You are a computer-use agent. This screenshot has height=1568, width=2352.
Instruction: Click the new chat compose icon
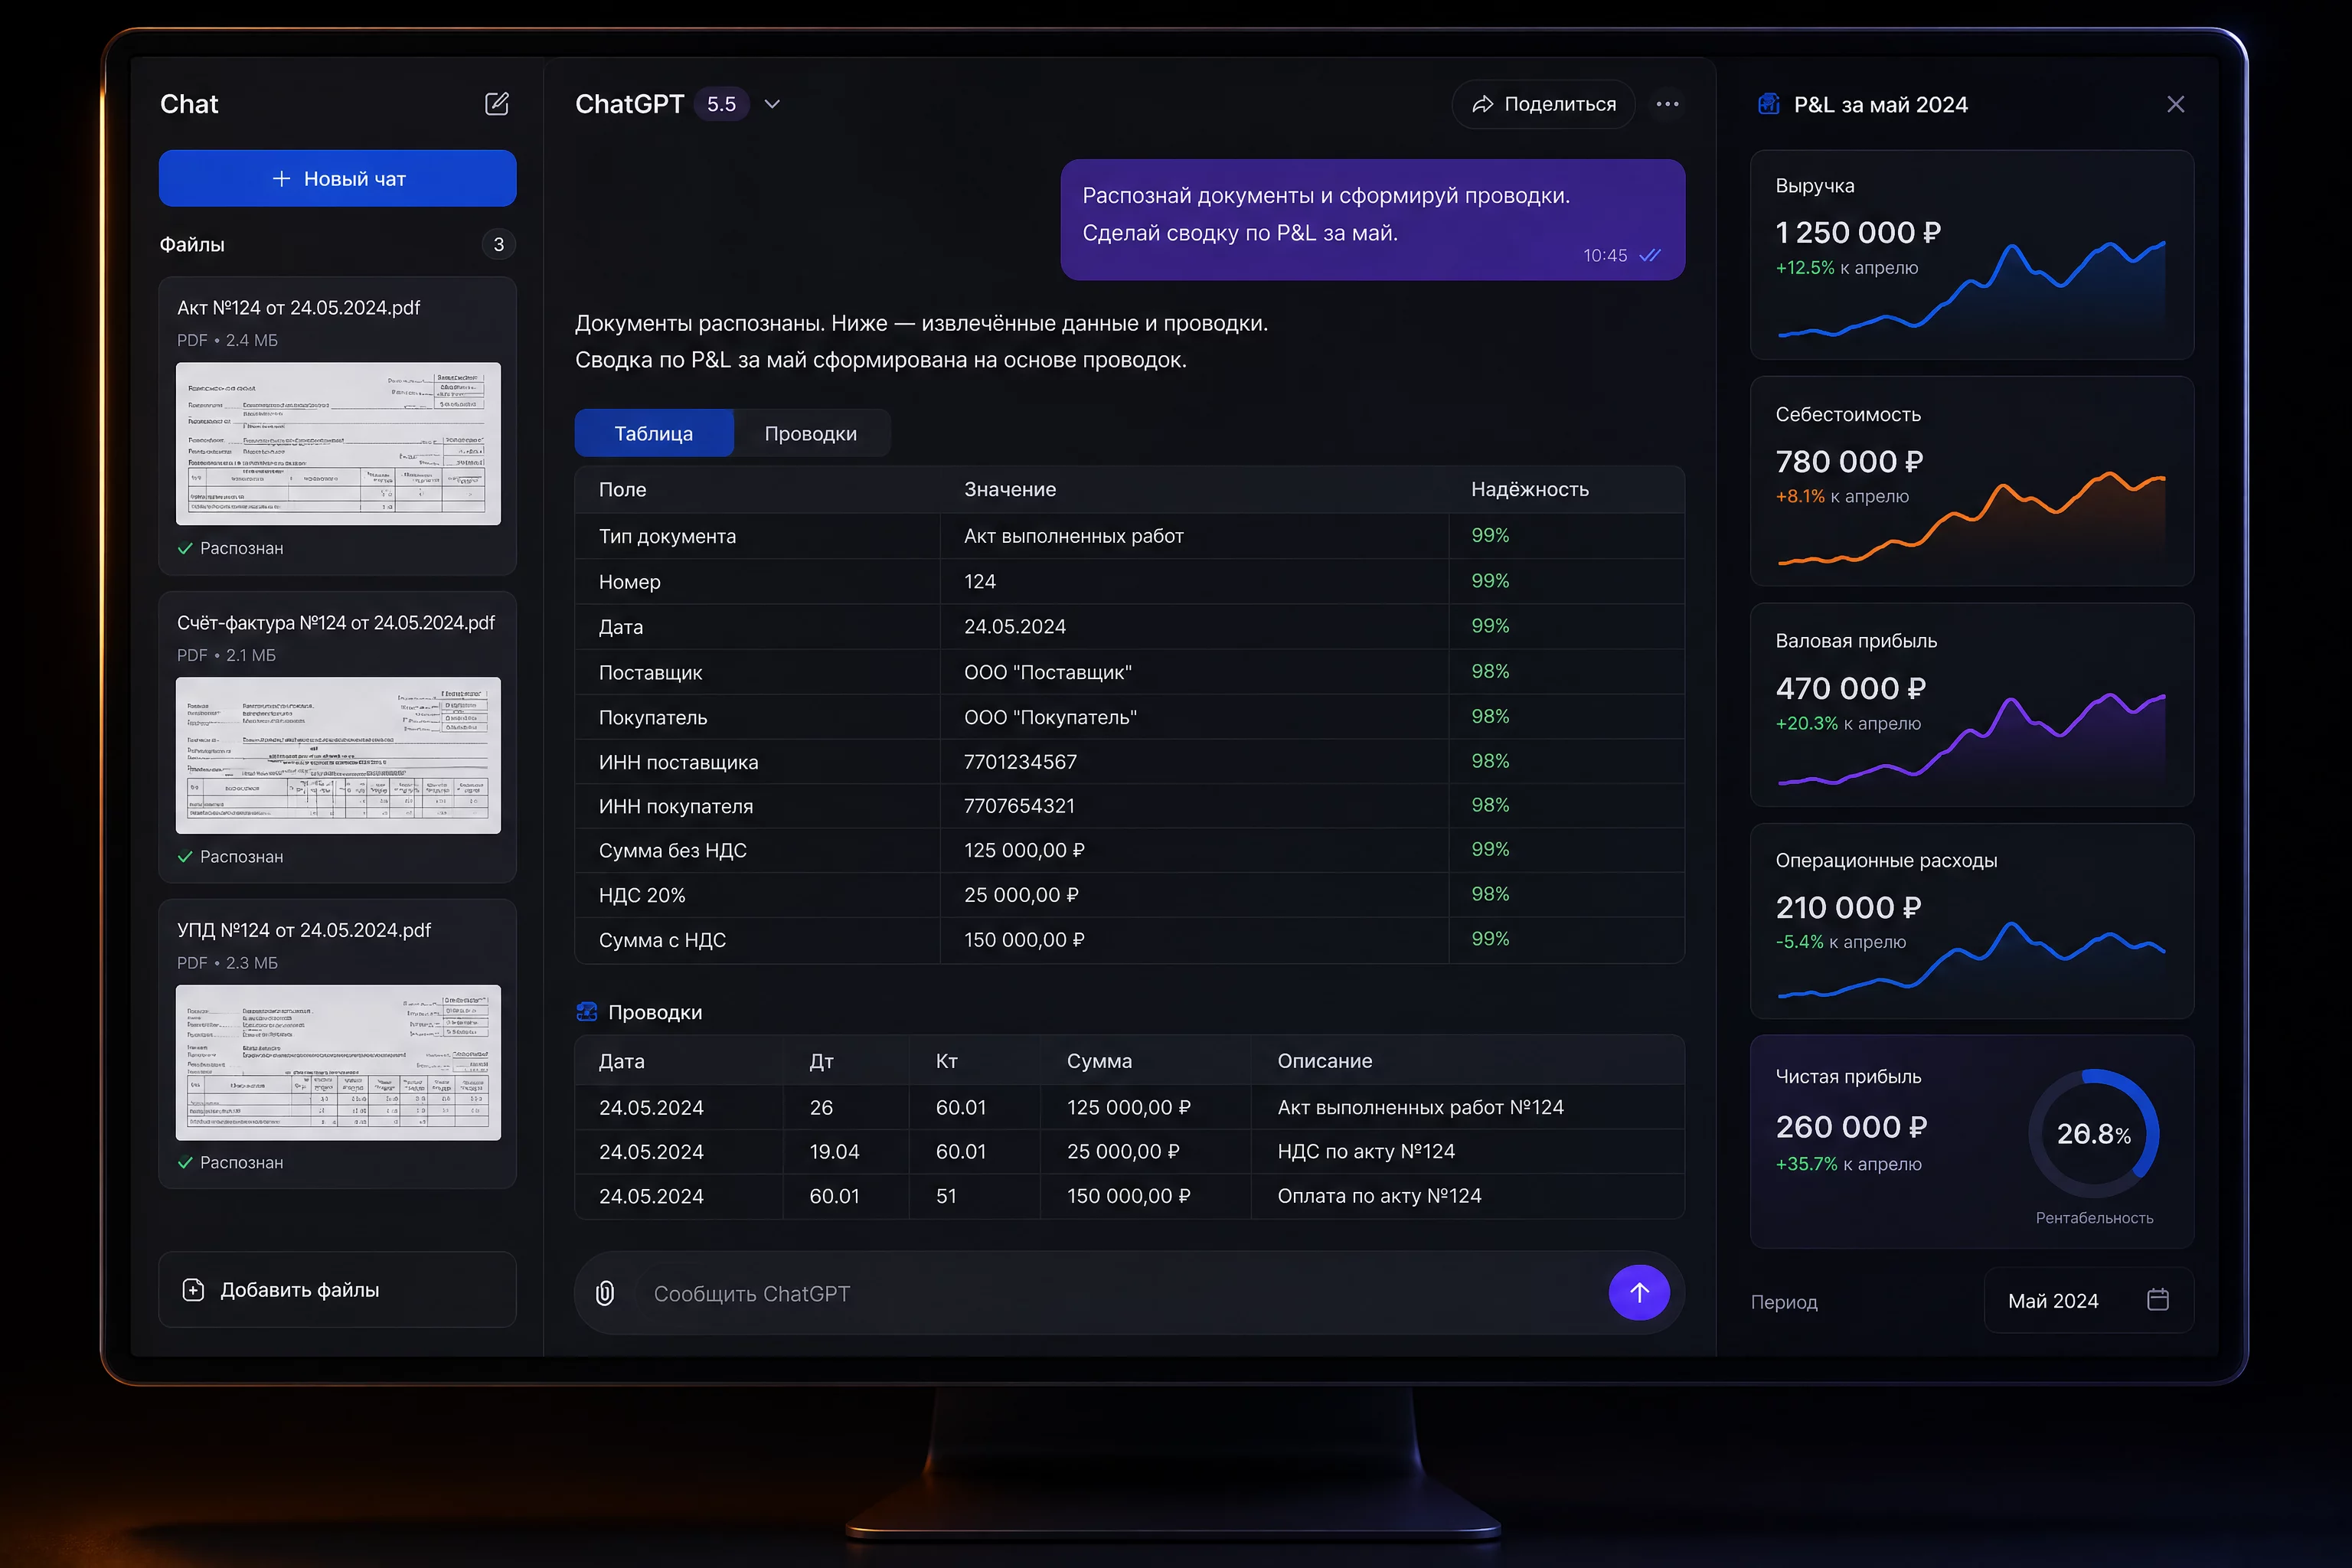point(497,104)
